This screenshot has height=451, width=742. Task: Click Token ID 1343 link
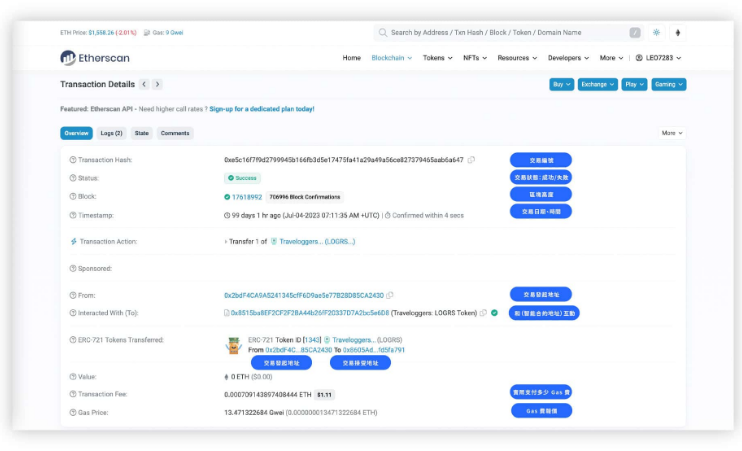point(312,340)
